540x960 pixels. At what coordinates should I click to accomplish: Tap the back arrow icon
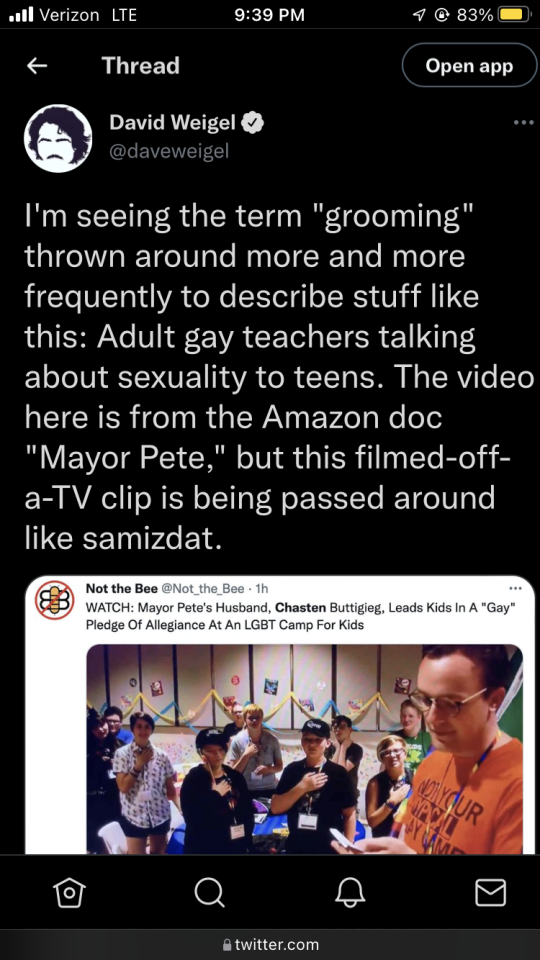click(x=37, y=66)
